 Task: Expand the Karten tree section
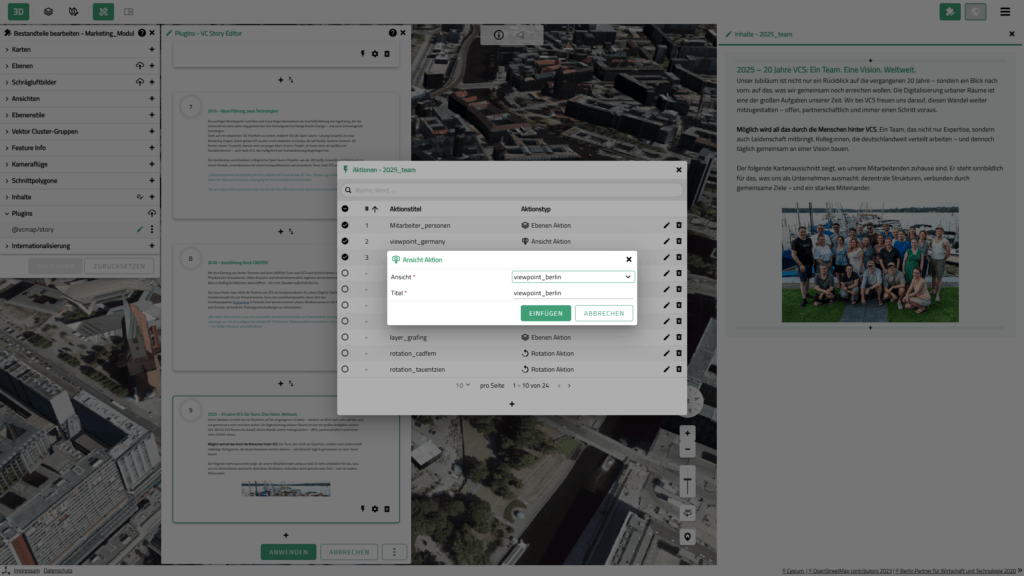[7, 50]
